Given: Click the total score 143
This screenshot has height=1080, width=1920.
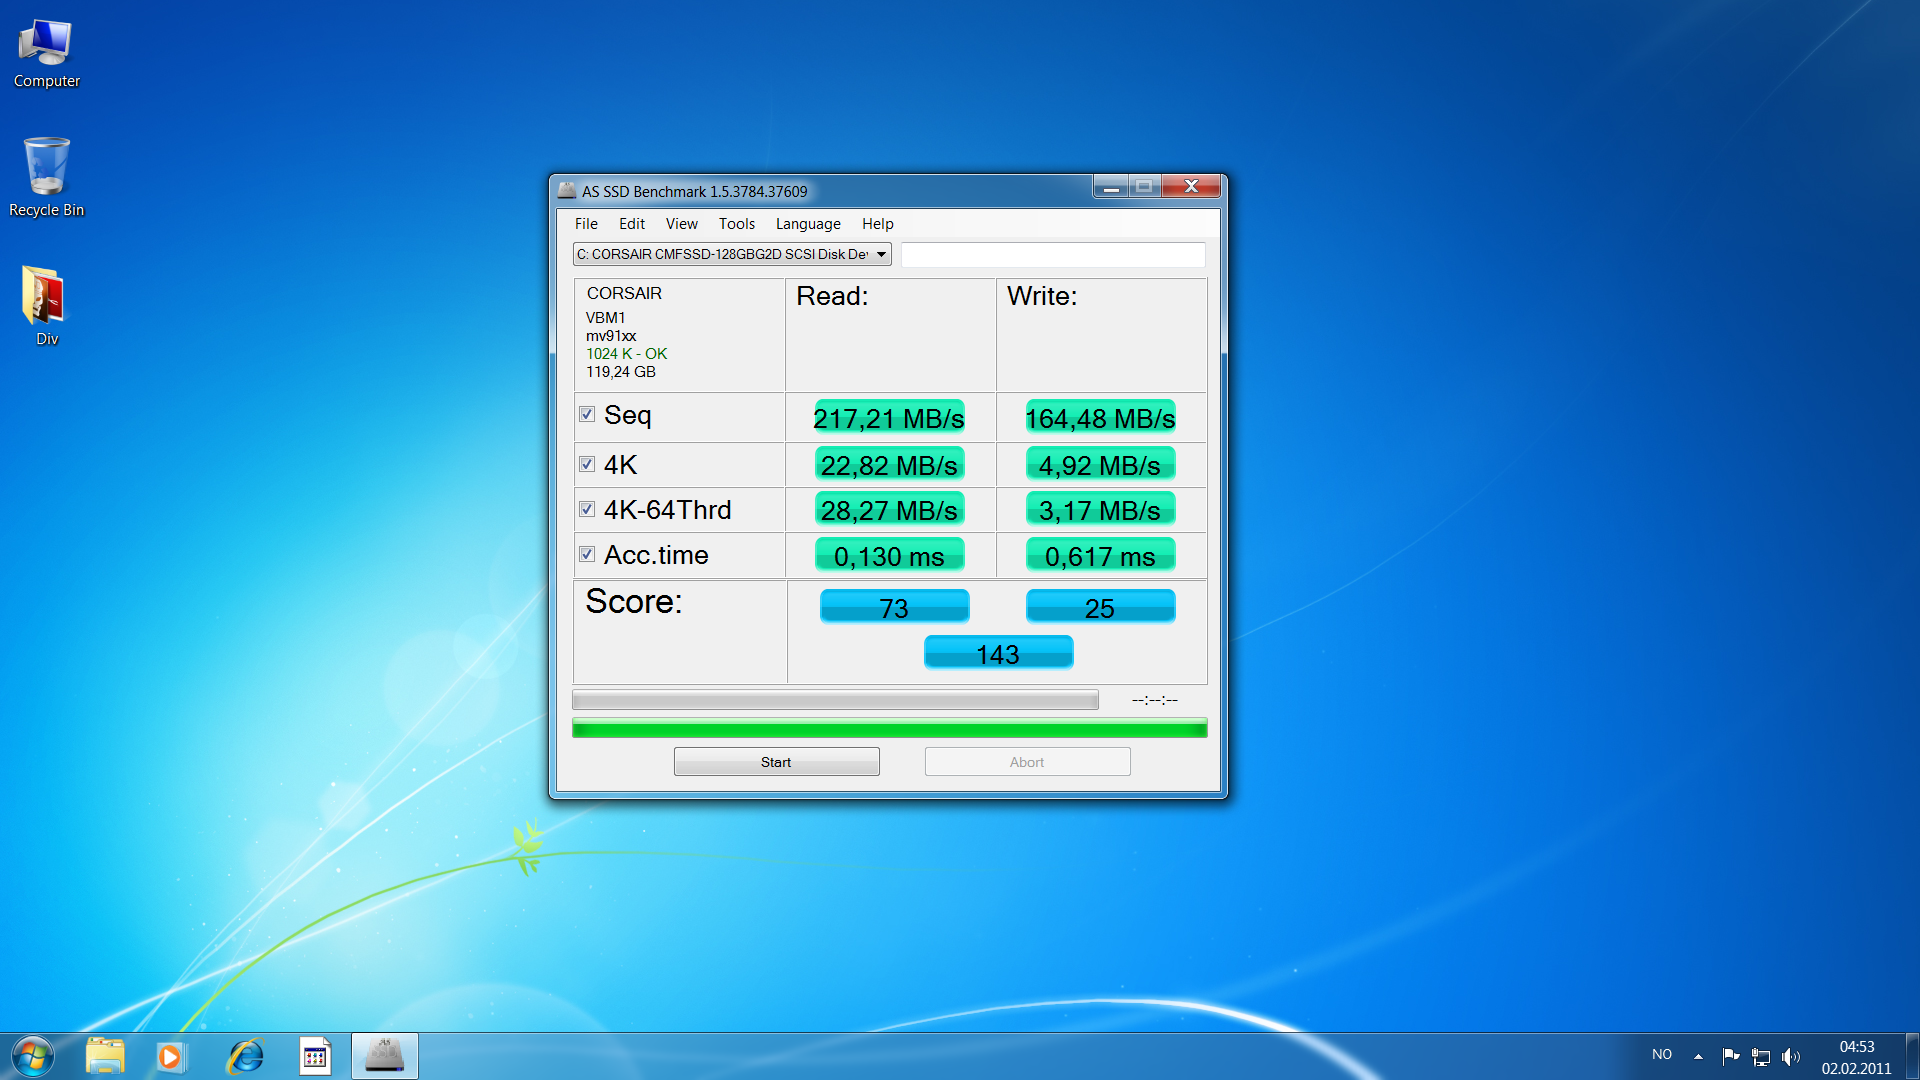Looking at the screenshot, I should (998, 653).
